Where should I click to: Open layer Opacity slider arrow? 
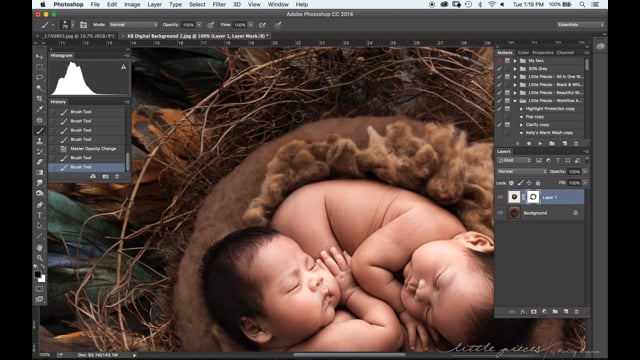tap(585, 171)
